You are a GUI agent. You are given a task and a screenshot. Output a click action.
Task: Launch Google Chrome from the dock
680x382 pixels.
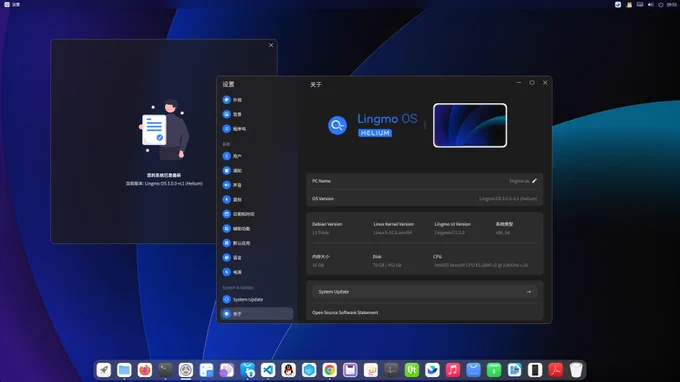click(330, 370)
